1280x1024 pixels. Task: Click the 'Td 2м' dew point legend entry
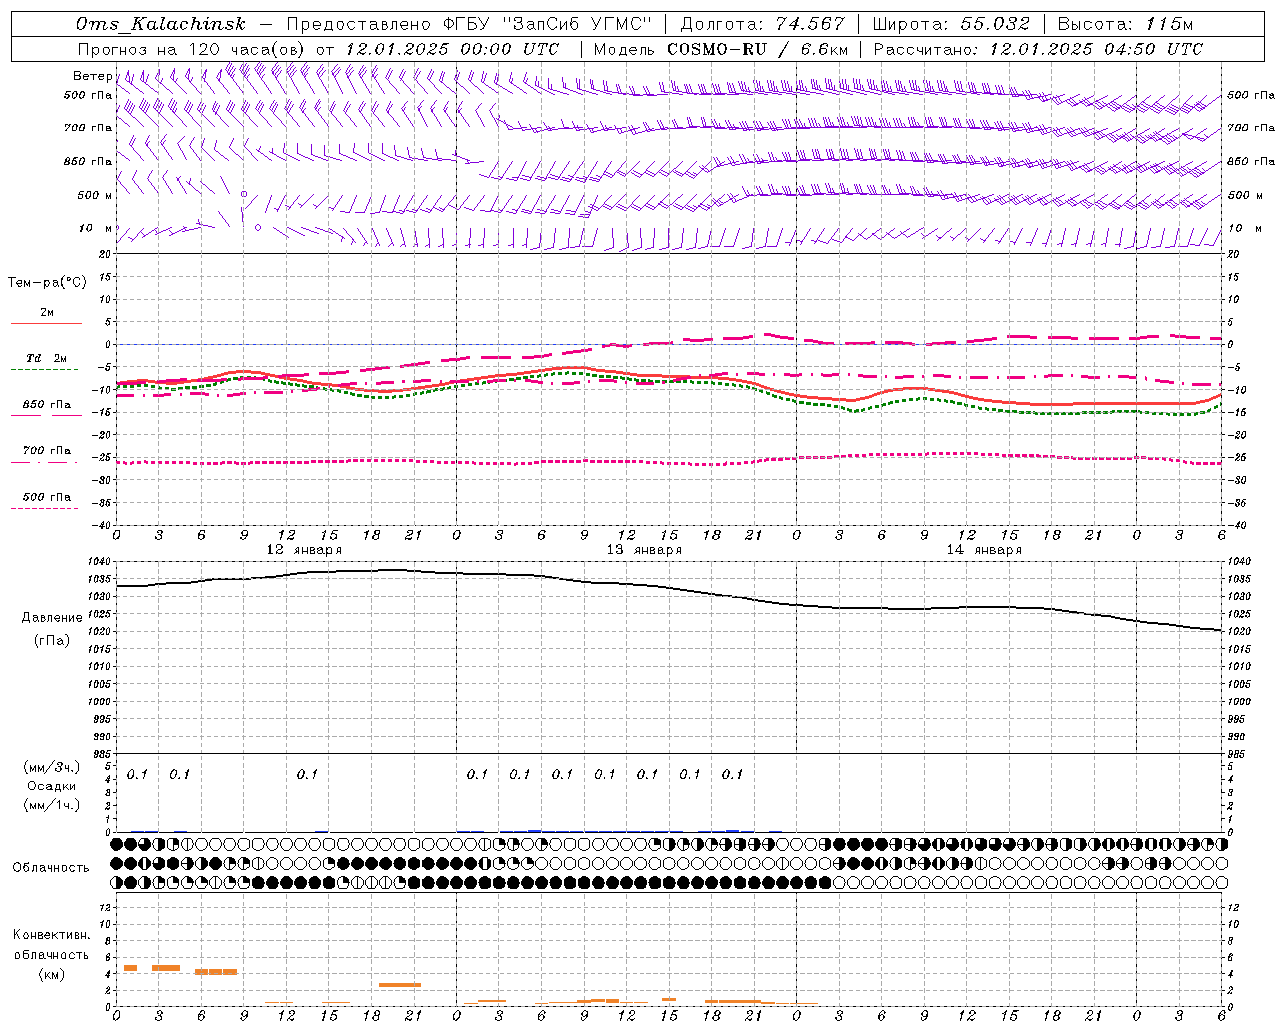click(47, 358)
